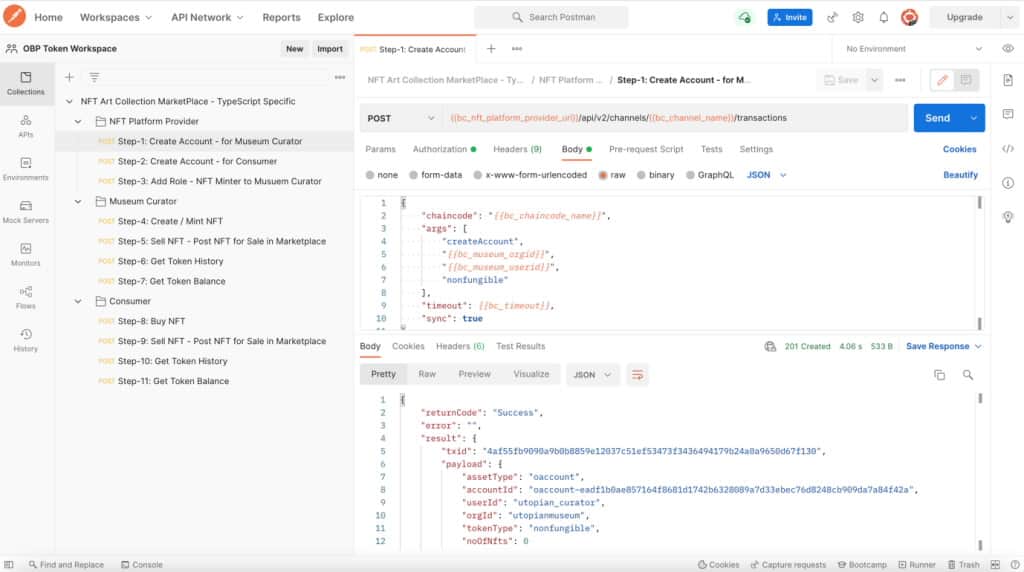The image size is (1024, 572).
Task: Open the POST method dropdown
Action: (400, 118)
